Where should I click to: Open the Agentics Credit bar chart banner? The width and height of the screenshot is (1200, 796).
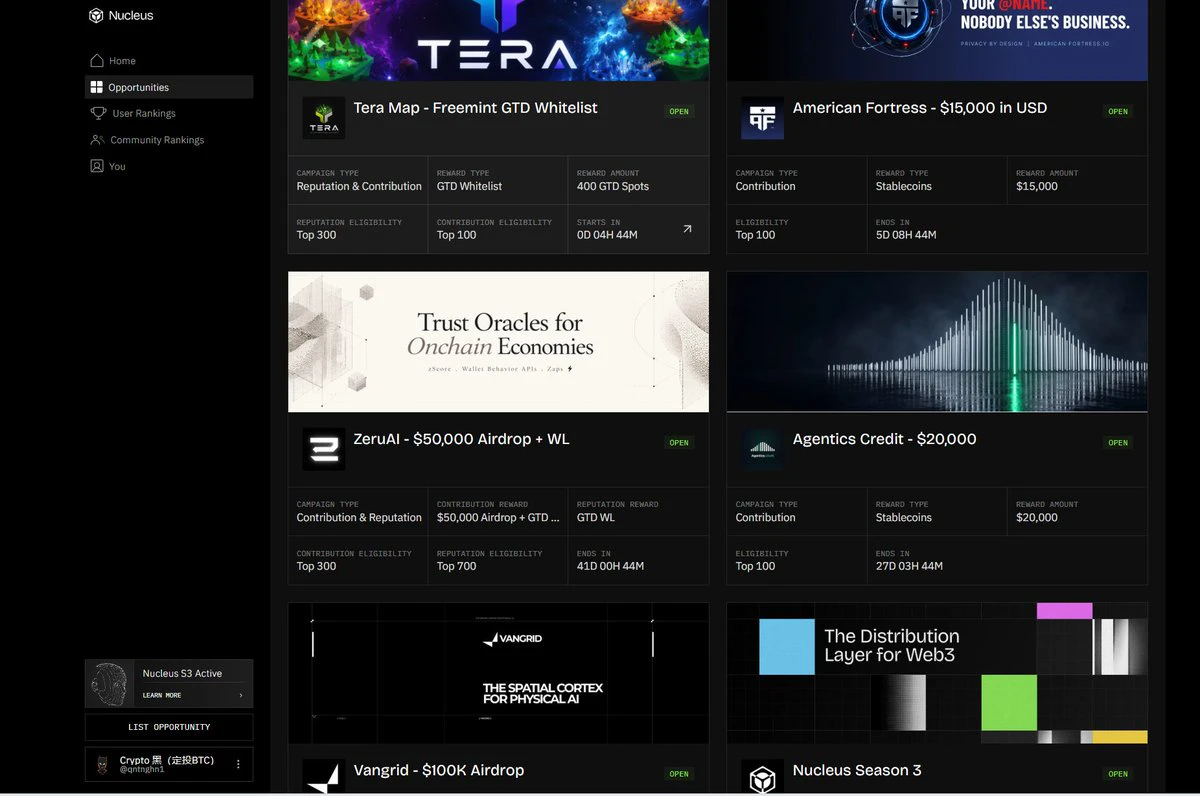point(937,342)
